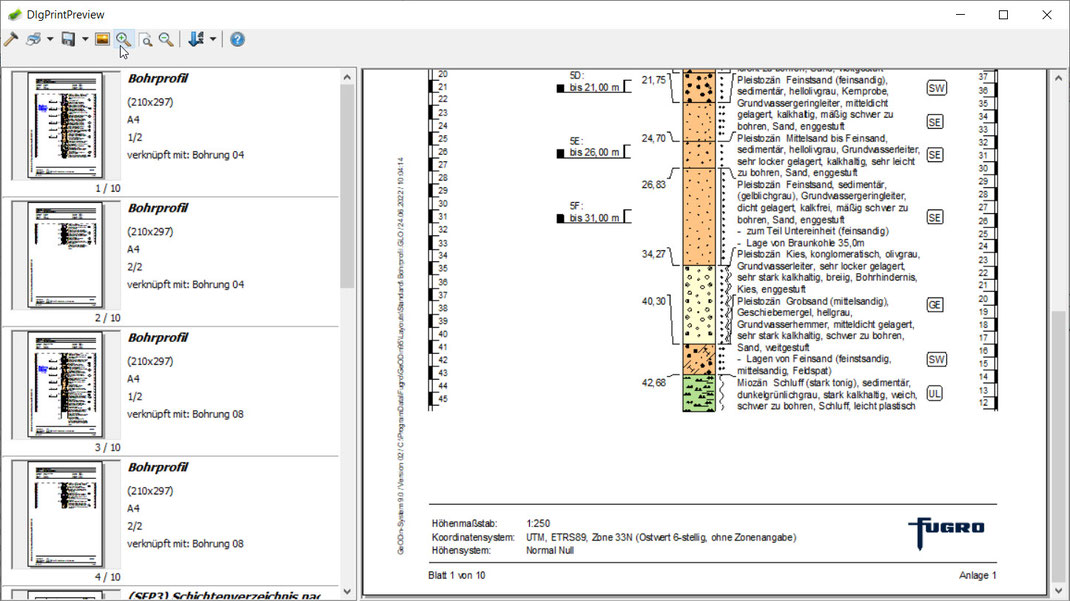Click 'verknüpft mit: Bohrung 04' on first entry
This screenshot has width=1070, height=601.
point(186,155)
